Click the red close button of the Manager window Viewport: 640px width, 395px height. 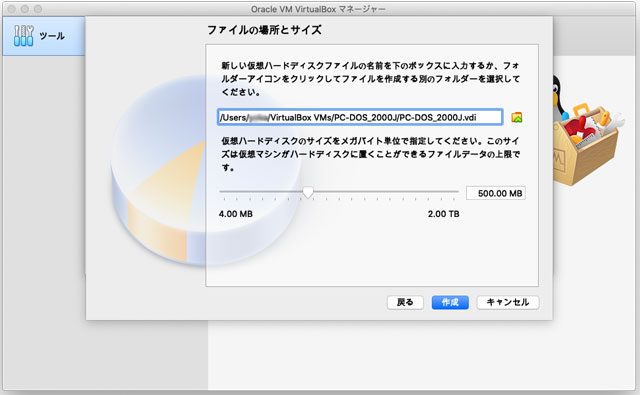(11, 9)
